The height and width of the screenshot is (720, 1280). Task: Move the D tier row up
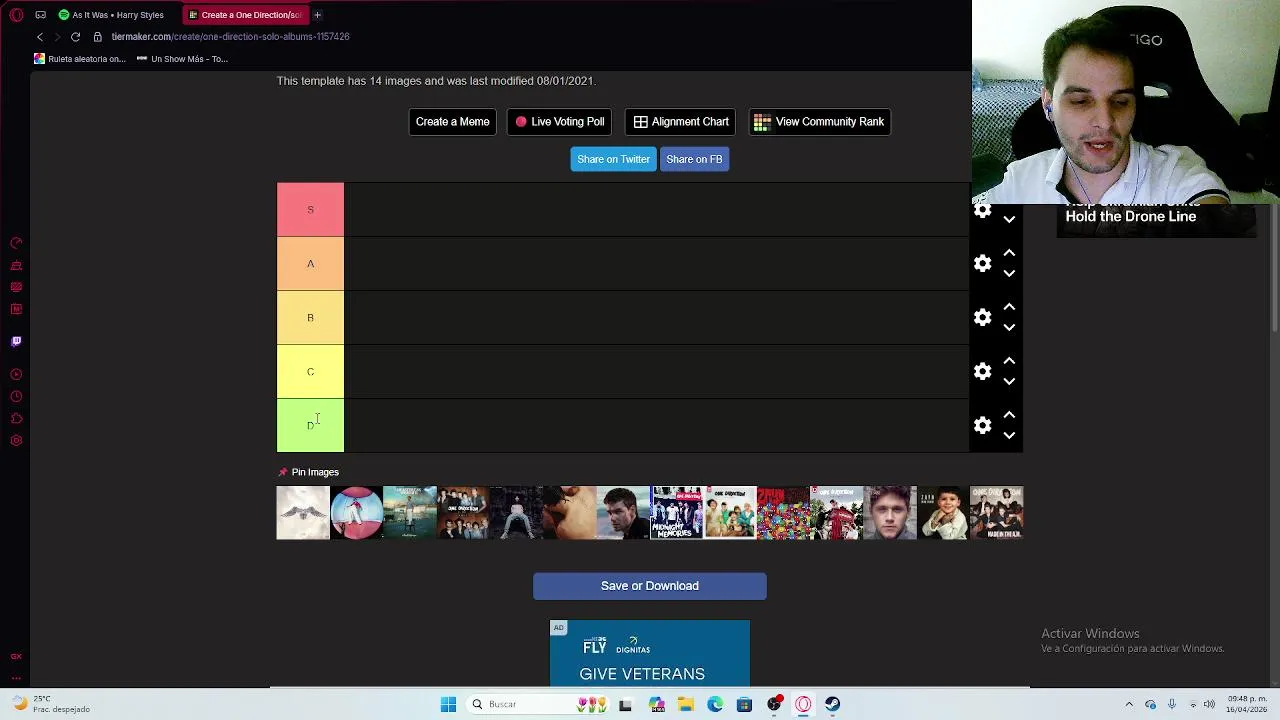click(x=1009, y=415)
